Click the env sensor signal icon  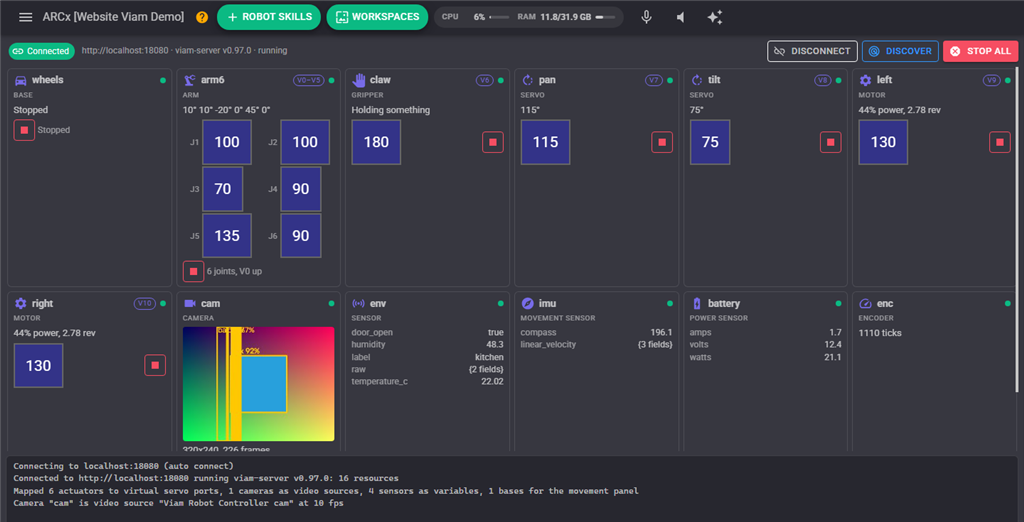point(359,303)
